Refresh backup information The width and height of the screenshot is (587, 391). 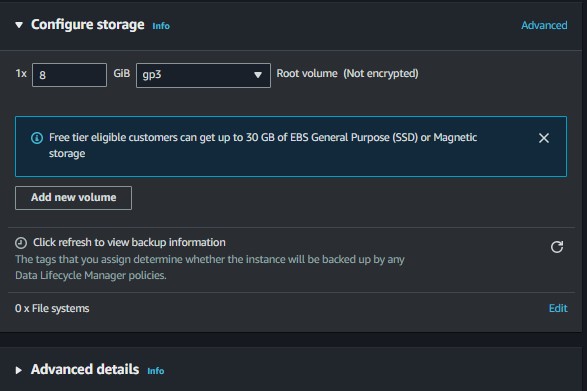(x=557, y=247)
